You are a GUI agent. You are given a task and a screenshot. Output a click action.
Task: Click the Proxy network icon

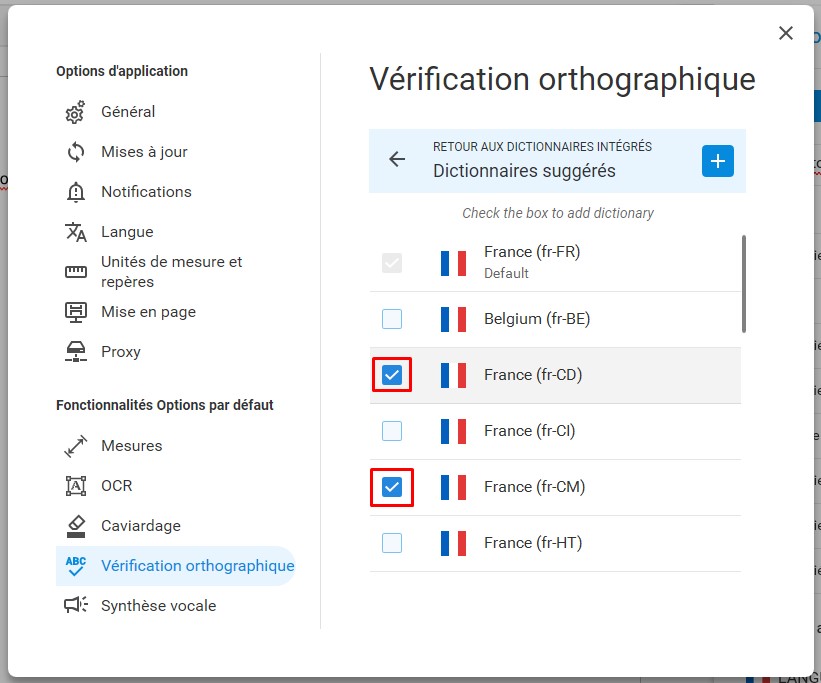click(75, 352)
